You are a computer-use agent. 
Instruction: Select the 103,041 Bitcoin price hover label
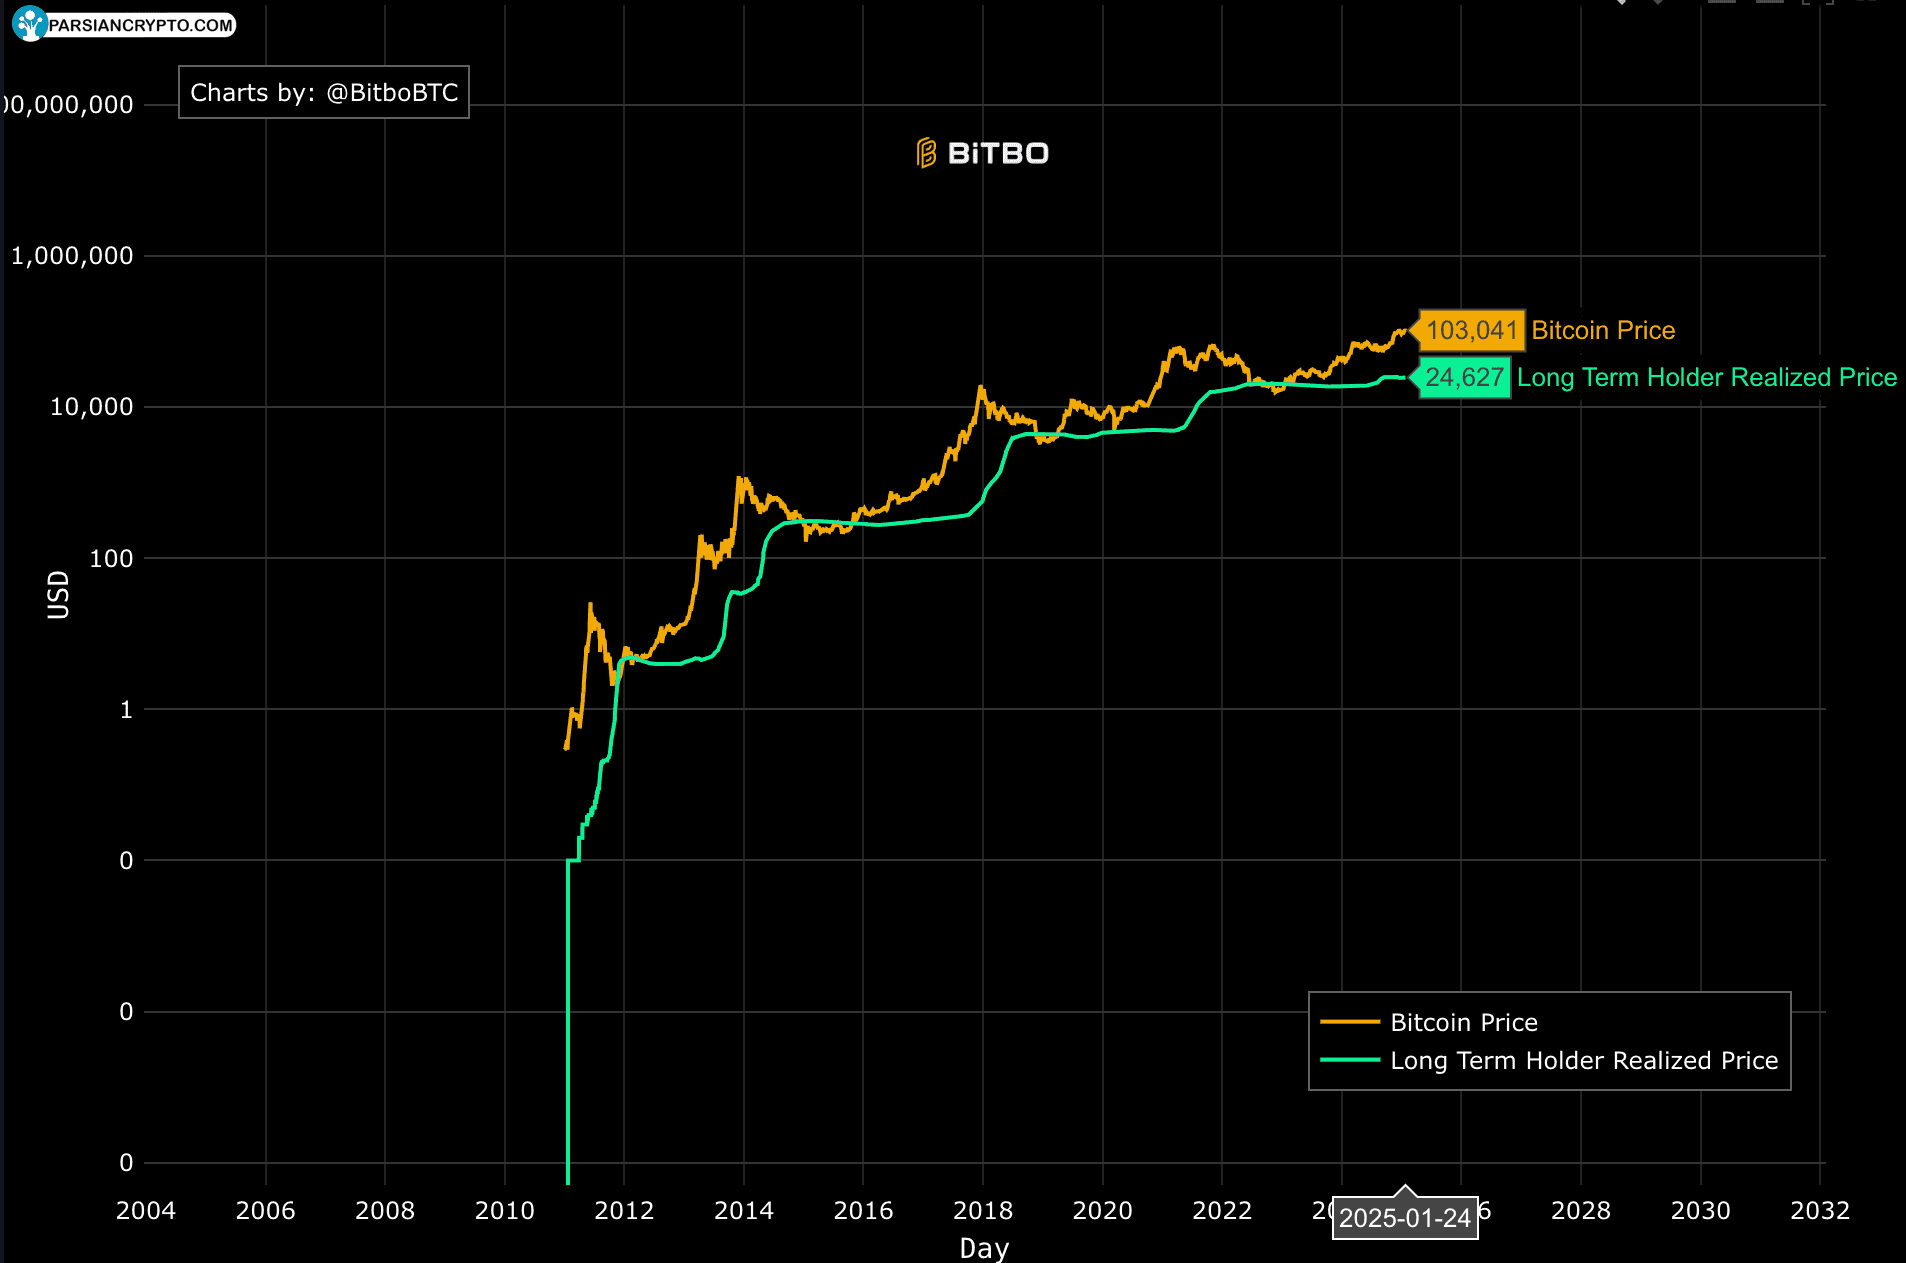pos(1472,330)
